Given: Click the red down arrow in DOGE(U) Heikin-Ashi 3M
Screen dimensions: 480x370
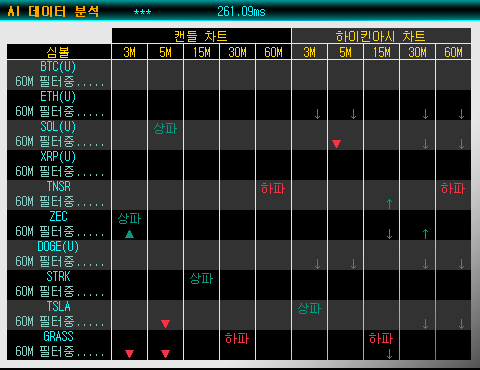Looking at the screenshot, I should pyautogui.click(x=317, y=264).
